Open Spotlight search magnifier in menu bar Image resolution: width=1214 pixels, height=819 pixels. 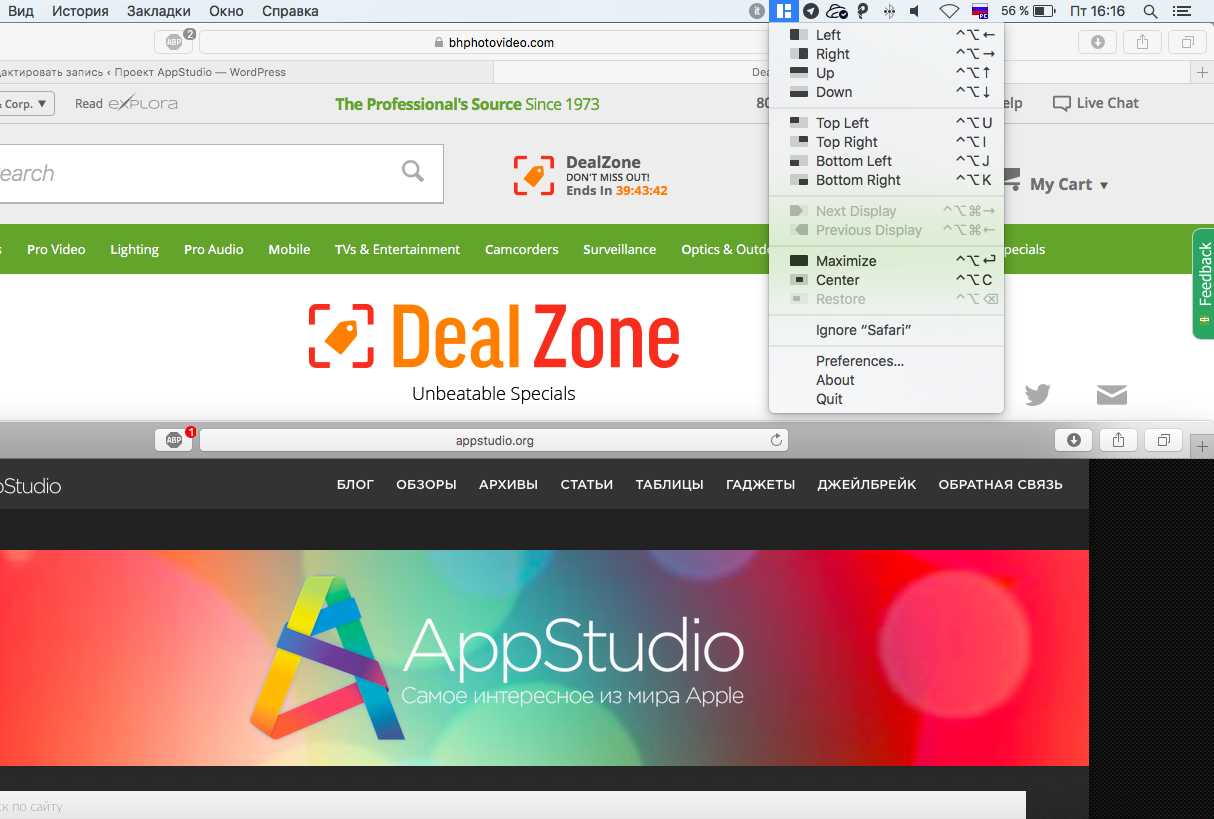1150,11
